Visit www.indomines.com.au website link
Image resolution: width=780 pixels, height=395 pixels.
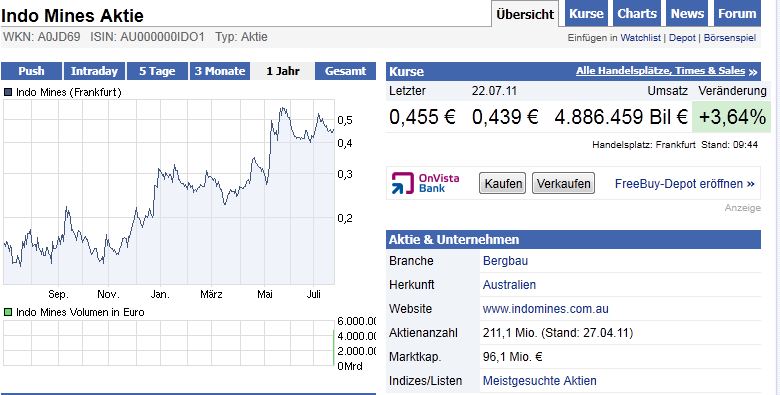545,309
